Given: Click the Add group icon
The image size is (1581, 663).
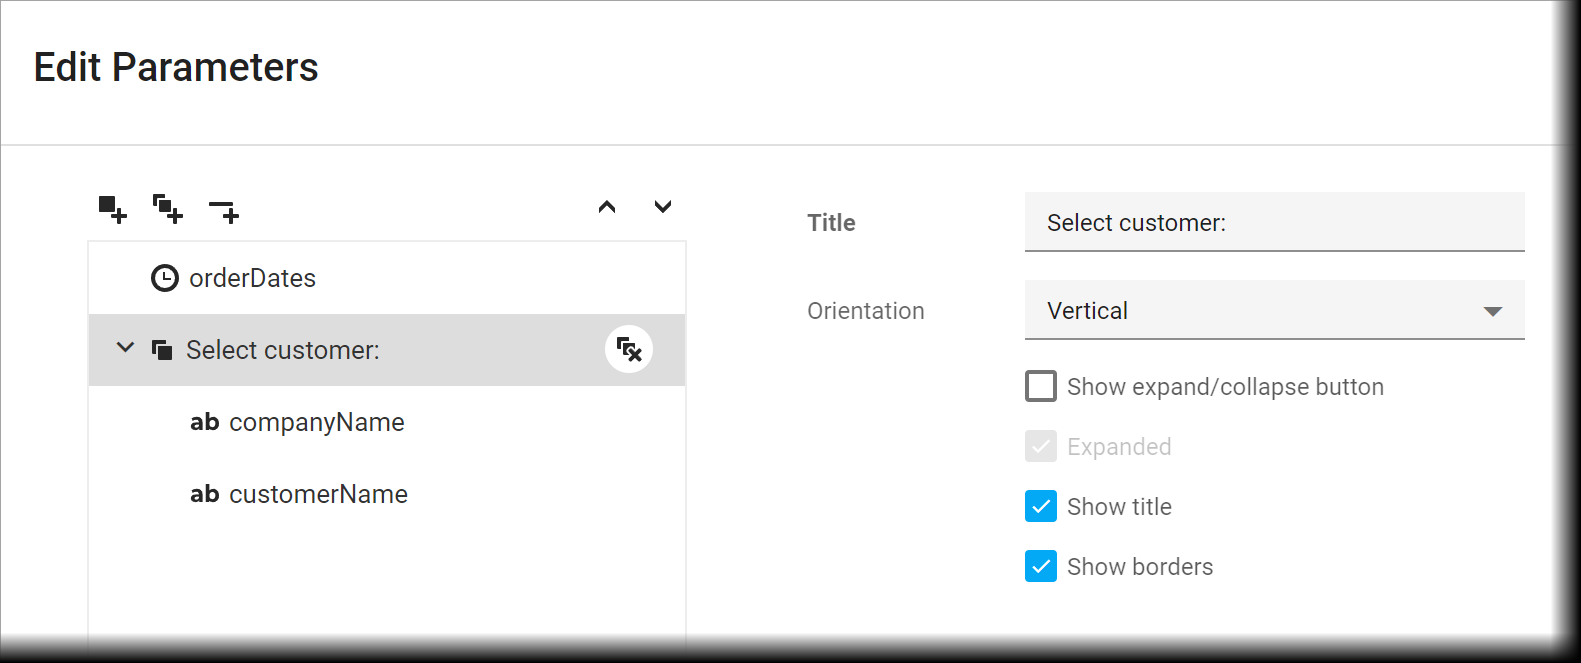Looking at the screenshot, I should 167,209.
